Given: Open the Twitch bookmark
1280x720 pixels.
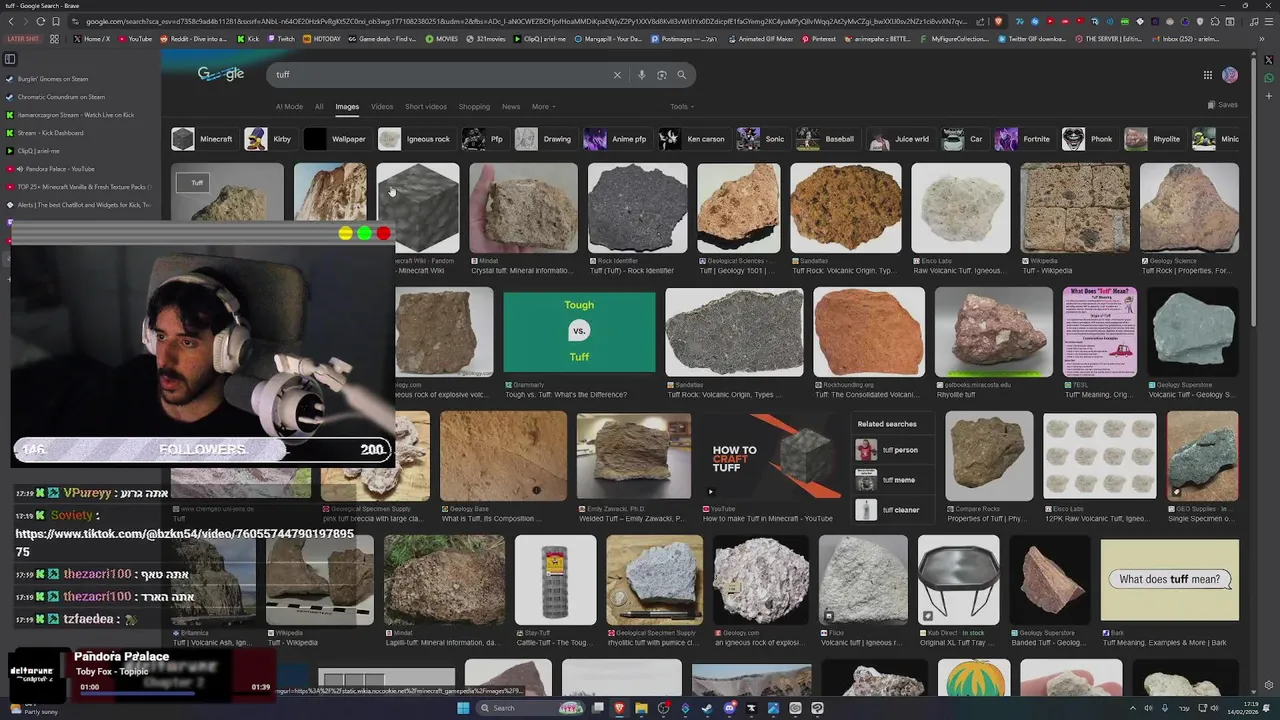Looking at the screenshot, I should pyautogui.click(x=279, y=39).
